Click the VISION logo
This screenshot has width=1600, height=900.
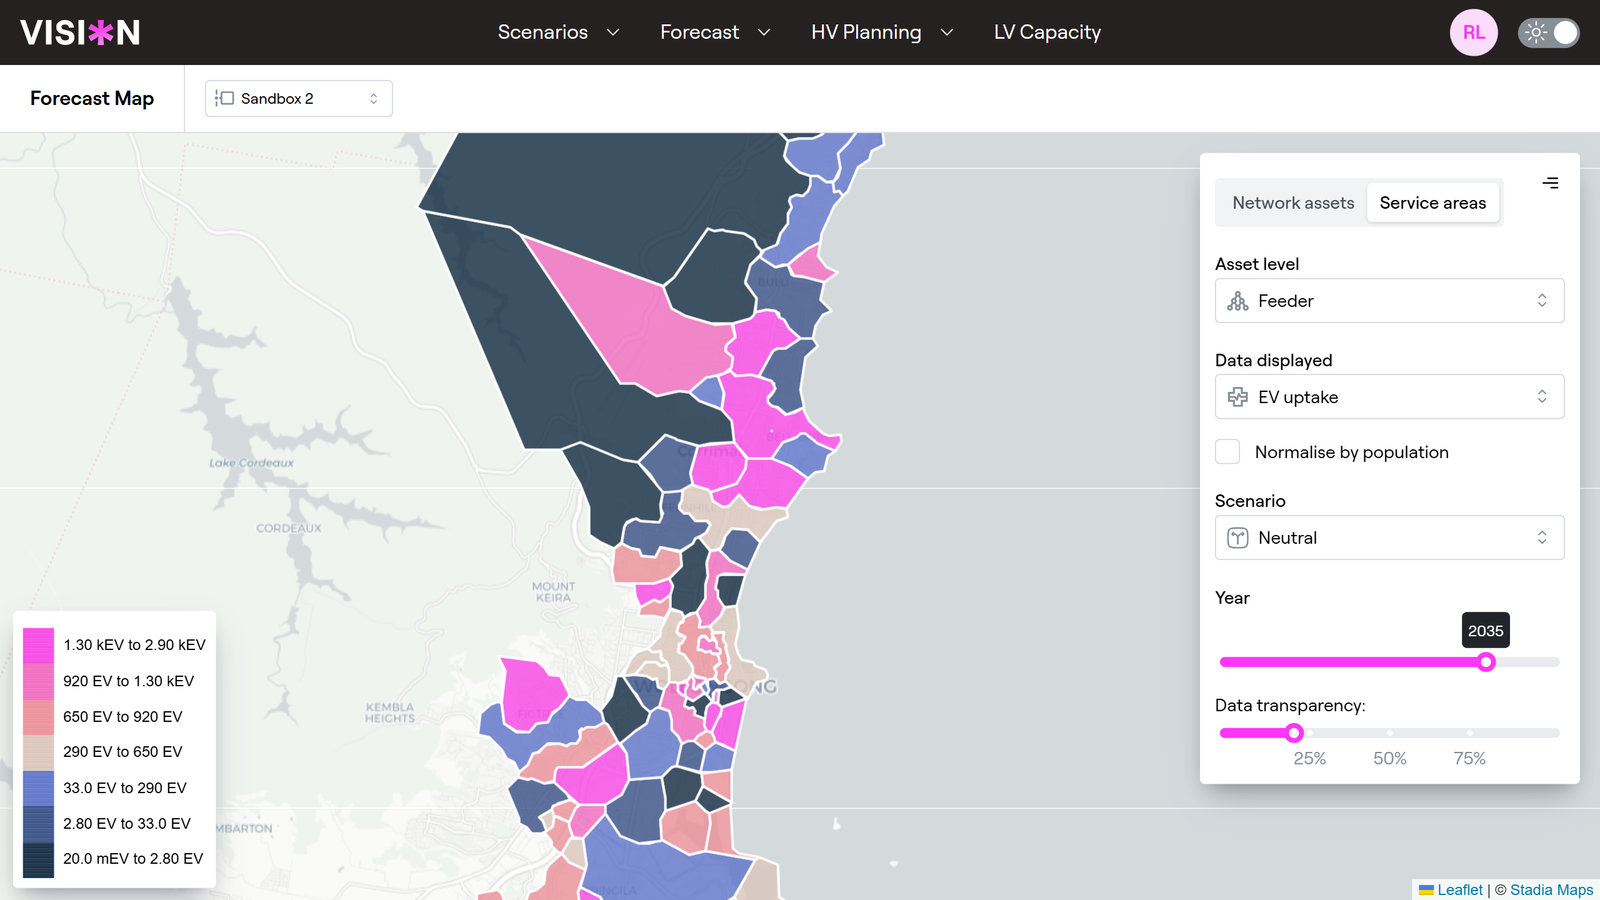(x=80, y=32)
